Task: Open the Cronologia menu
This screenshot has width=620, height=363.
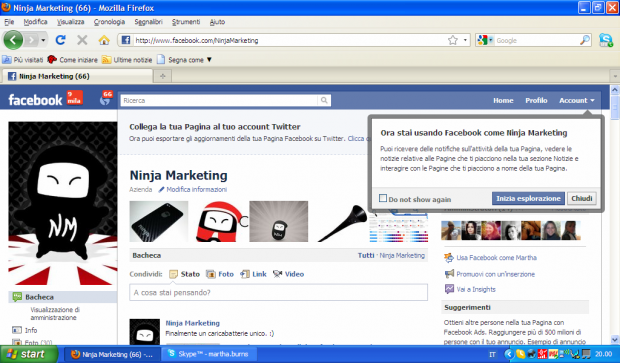Action: click(x=109, y=22)
